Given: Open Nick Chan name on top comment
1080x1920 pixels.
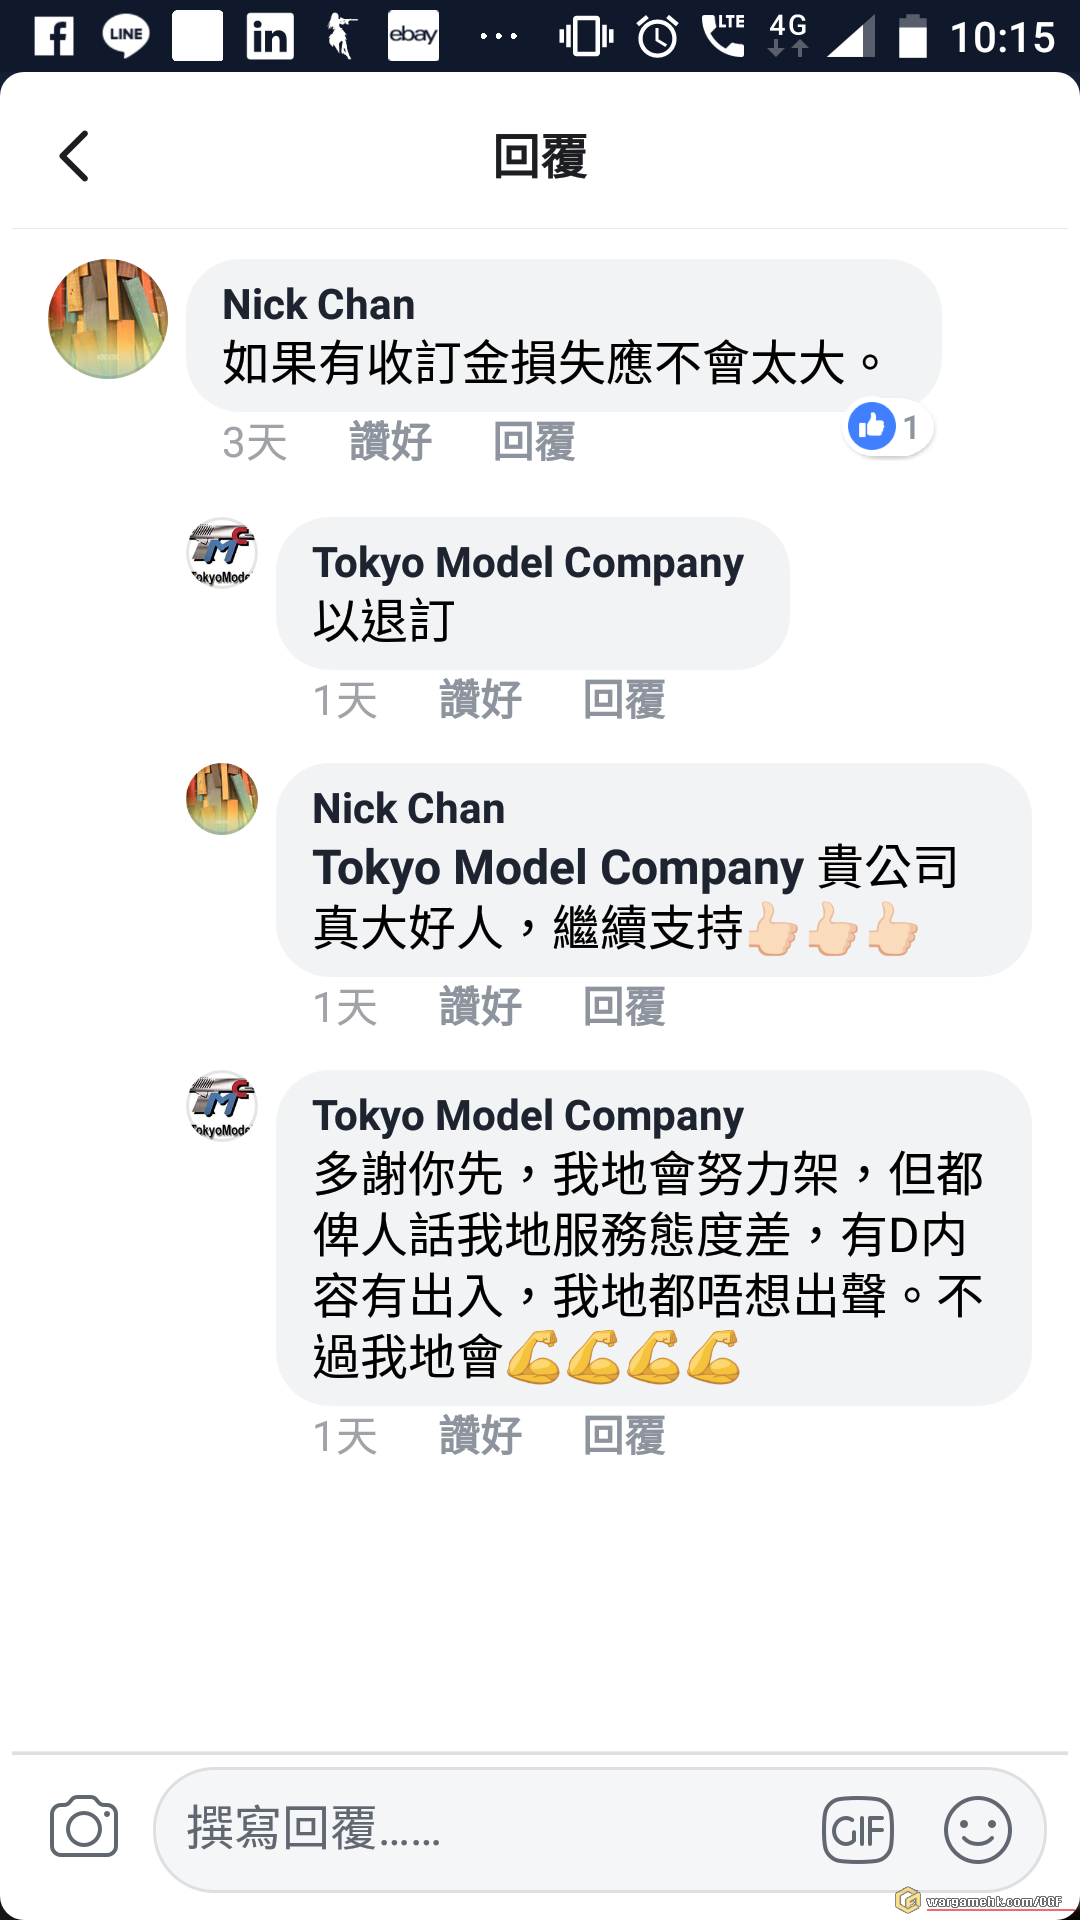Looking at the screenshot, I should click(318, 305).
